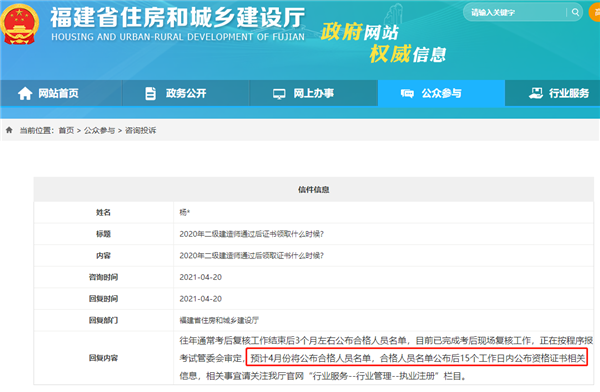Click the 标题 label cell

coord(104,234)
